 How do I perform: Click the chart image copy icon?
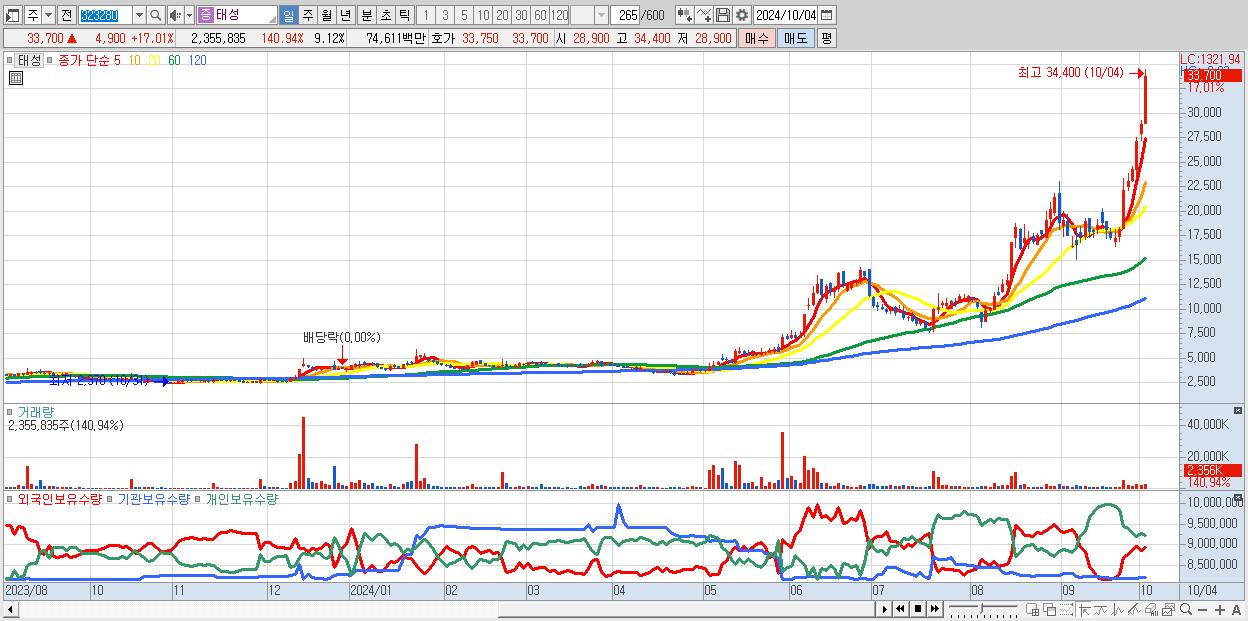(x=1168, y=609)
